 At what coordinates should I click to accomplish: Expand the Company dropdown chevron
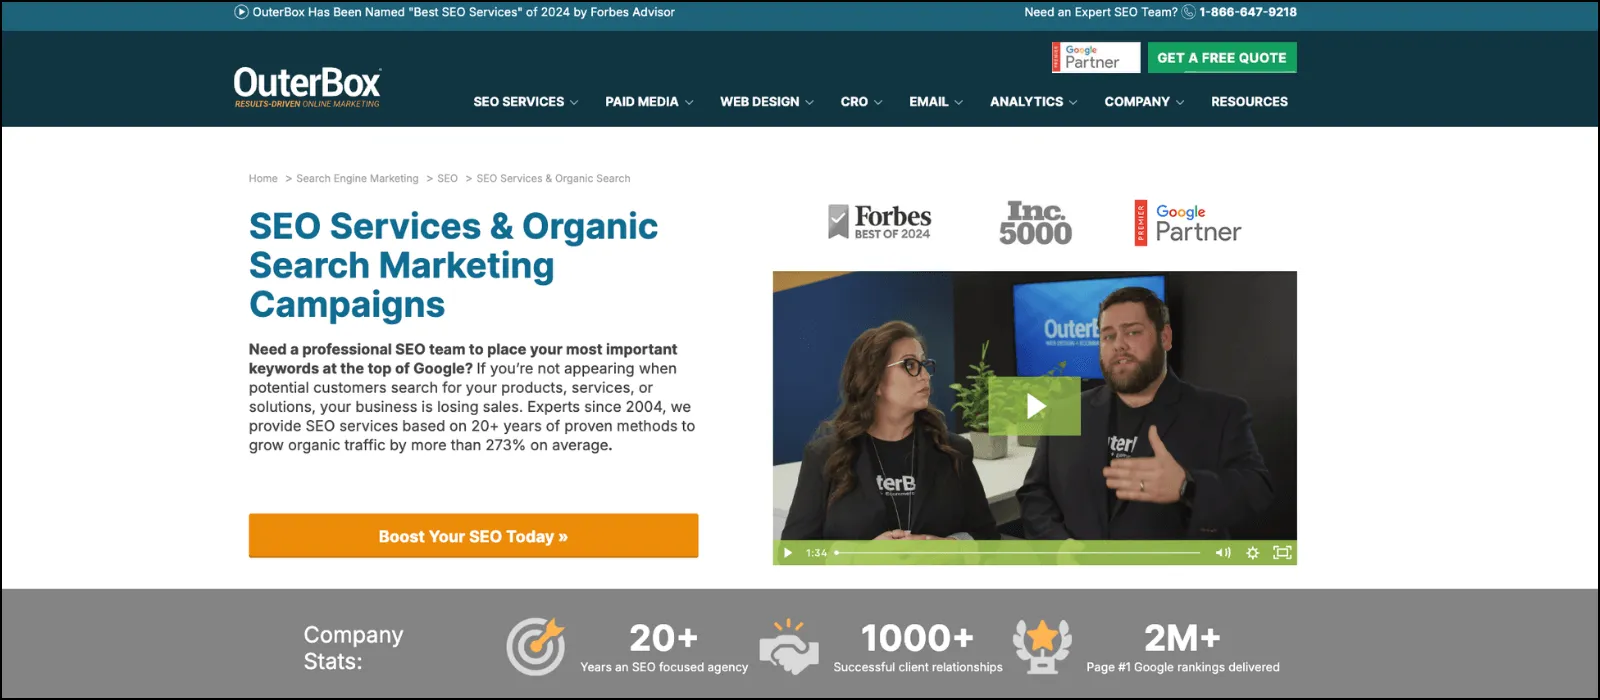[1180, 102]
